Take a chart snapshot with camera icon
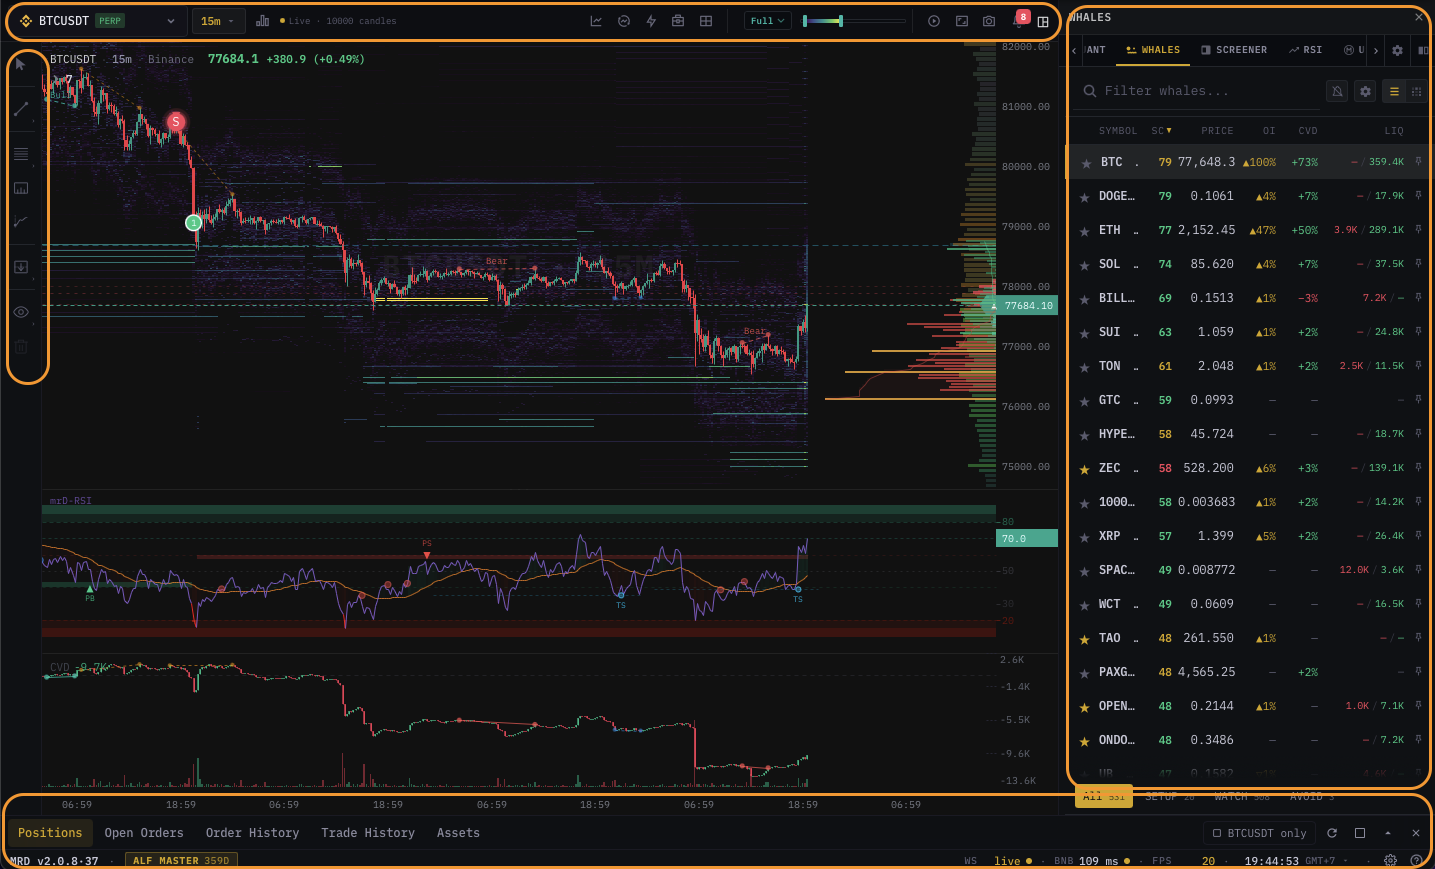 [989, 21]
